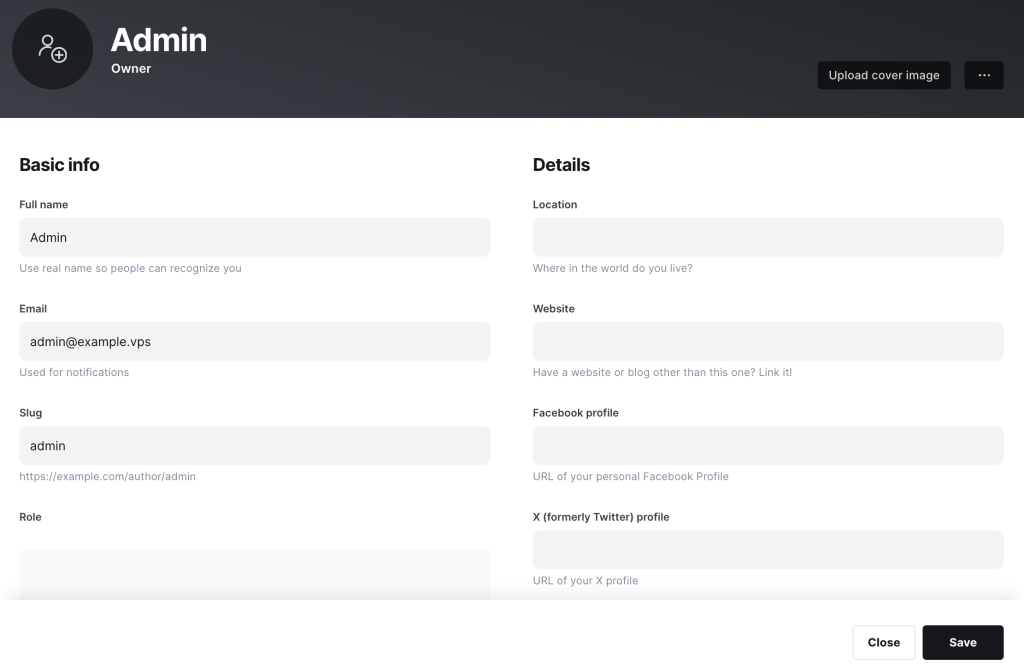Click the Basic info section heading
Image resolution: width=1024 pixels, height=670 pixels.
(x=59, y=164)
